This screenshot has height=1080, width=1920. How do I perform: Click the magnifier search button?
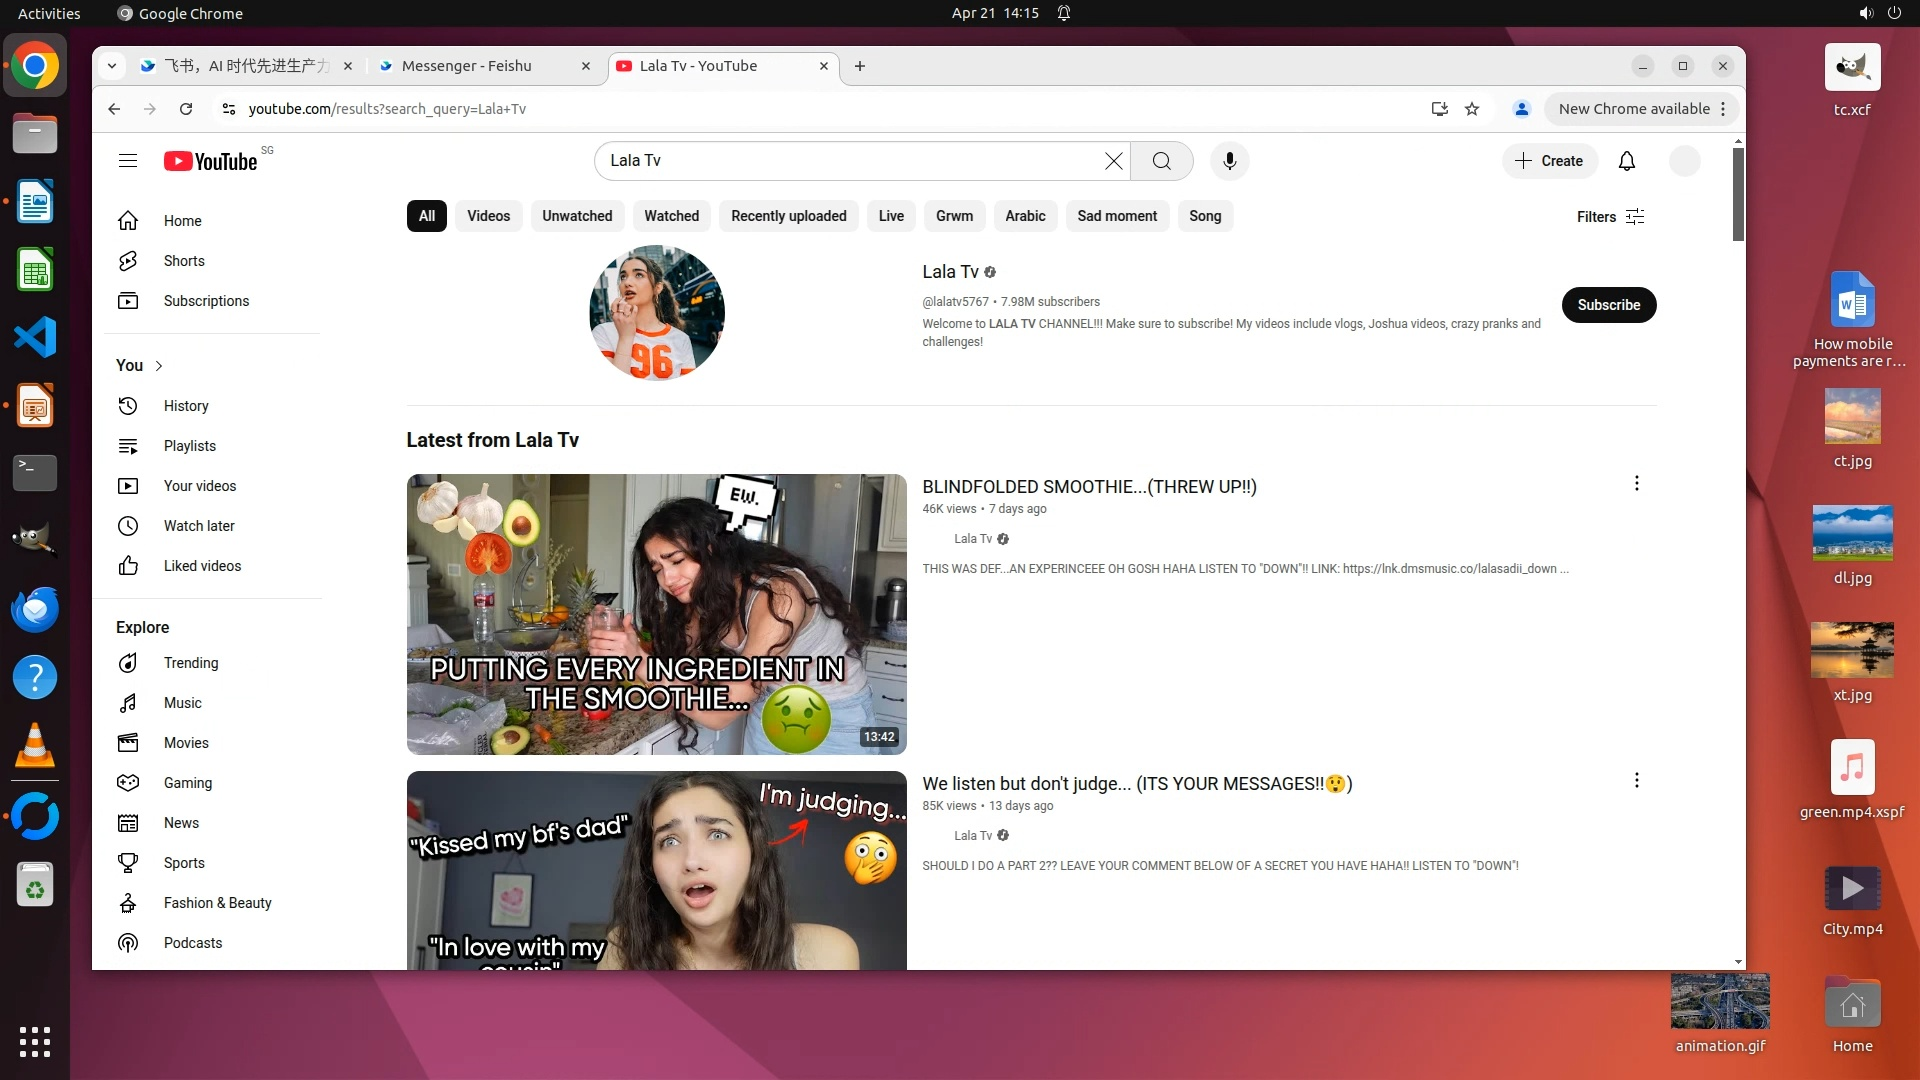coord(1161,161)
